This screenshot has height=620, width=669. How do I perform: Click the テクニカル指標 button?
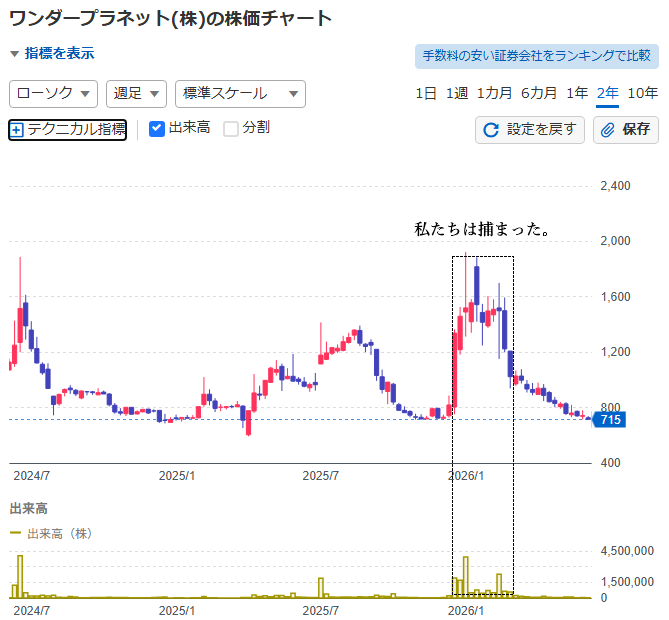coord(67,130)
